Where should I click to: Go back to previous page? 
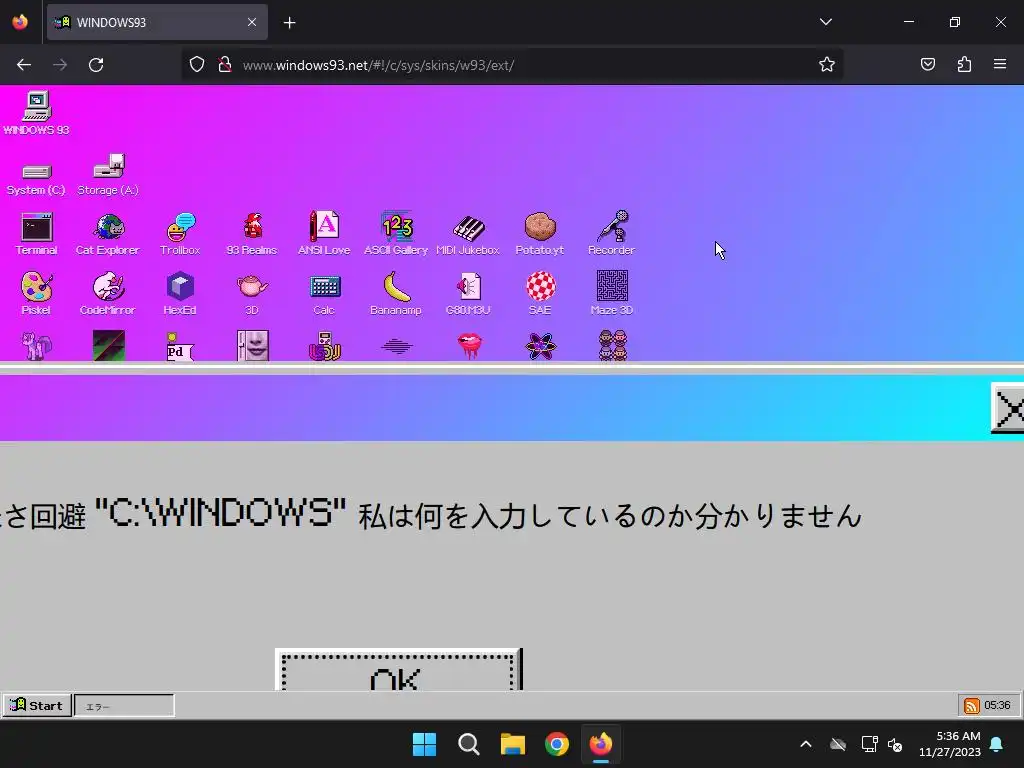coord(24,65)
